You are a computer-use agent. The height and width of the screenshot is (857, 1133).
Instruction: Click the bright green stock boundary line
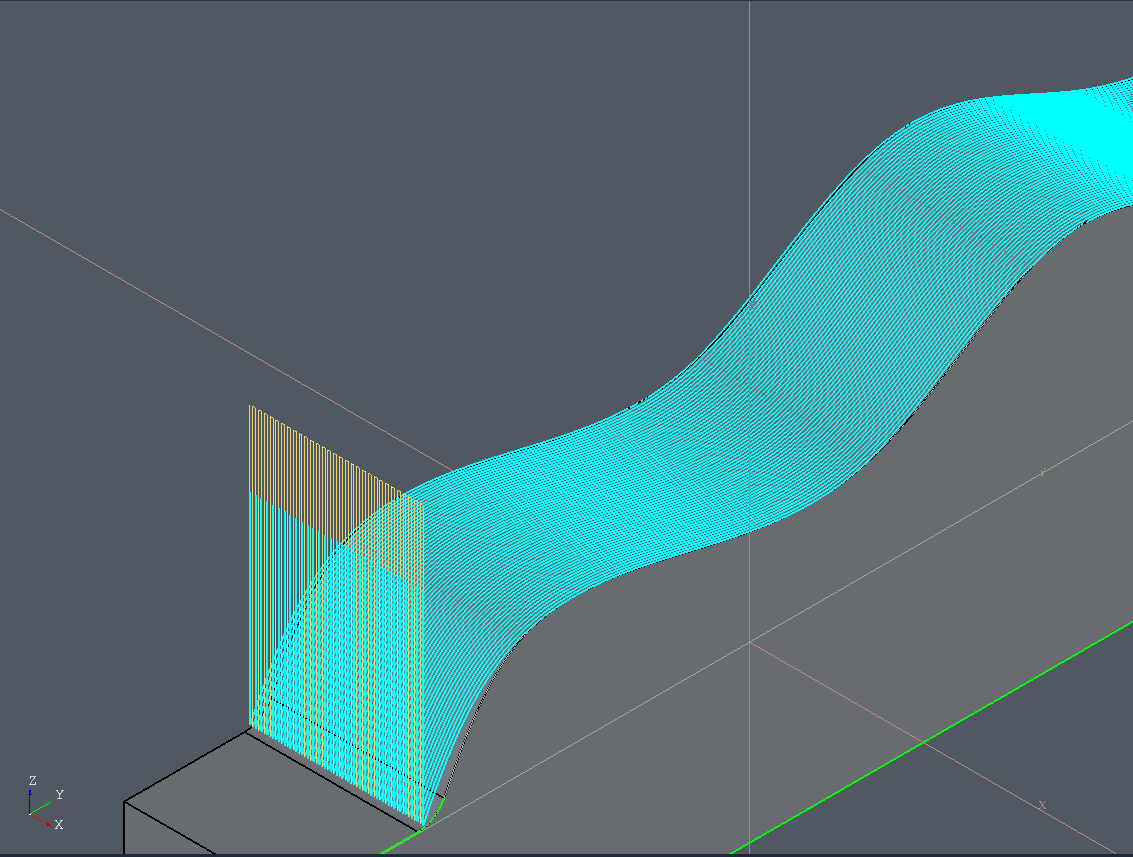coord(932,737)
